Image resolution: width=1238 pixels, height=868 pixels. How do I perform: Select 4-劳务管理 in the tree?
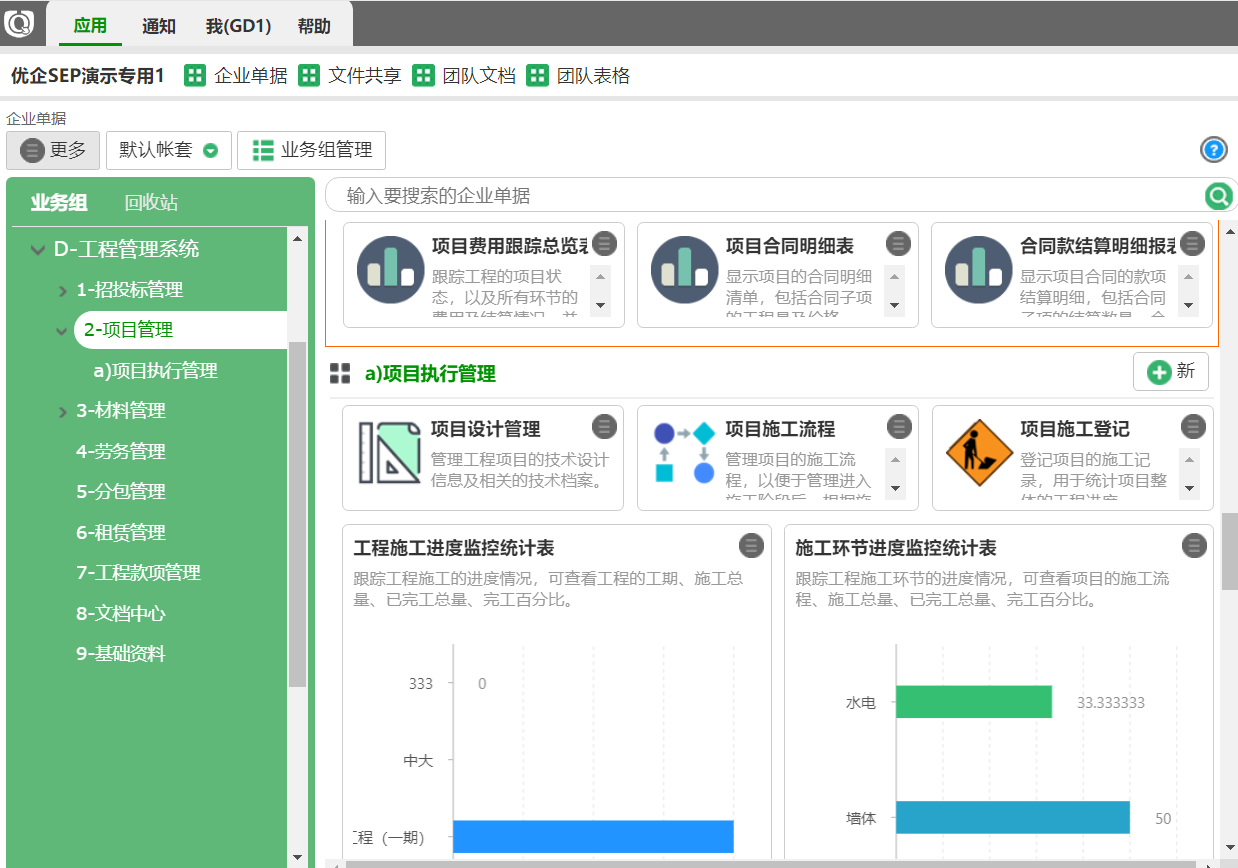121,452
